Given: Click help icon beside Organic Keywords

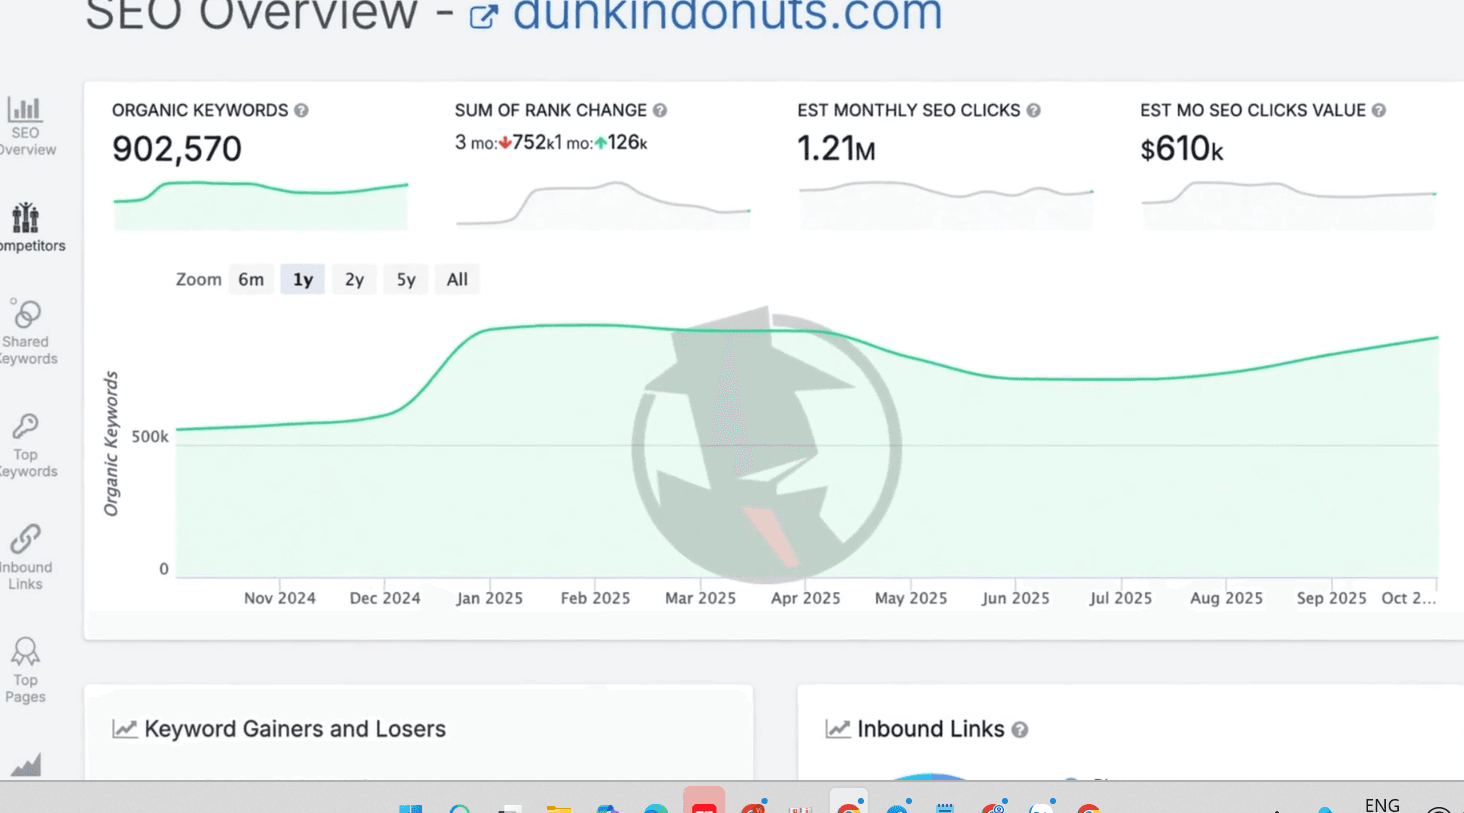Looking at the screenshot, I should click(301, 111).
